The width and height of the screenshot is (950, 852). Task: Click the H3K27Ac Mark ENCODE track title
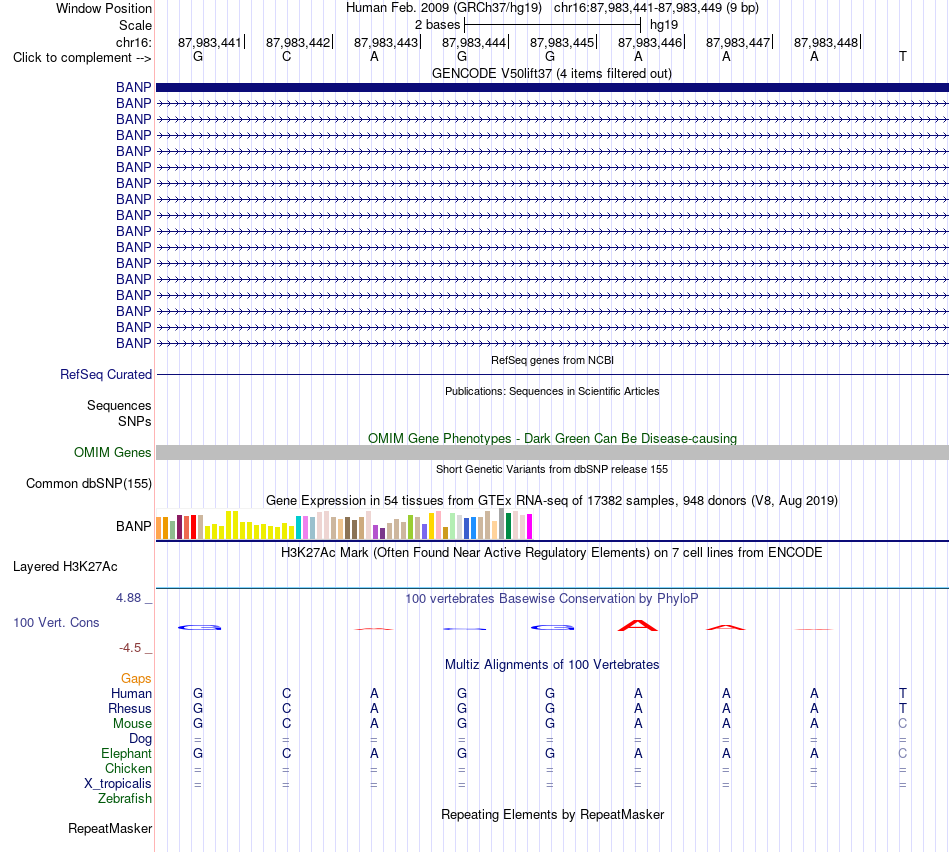point(552,553)
